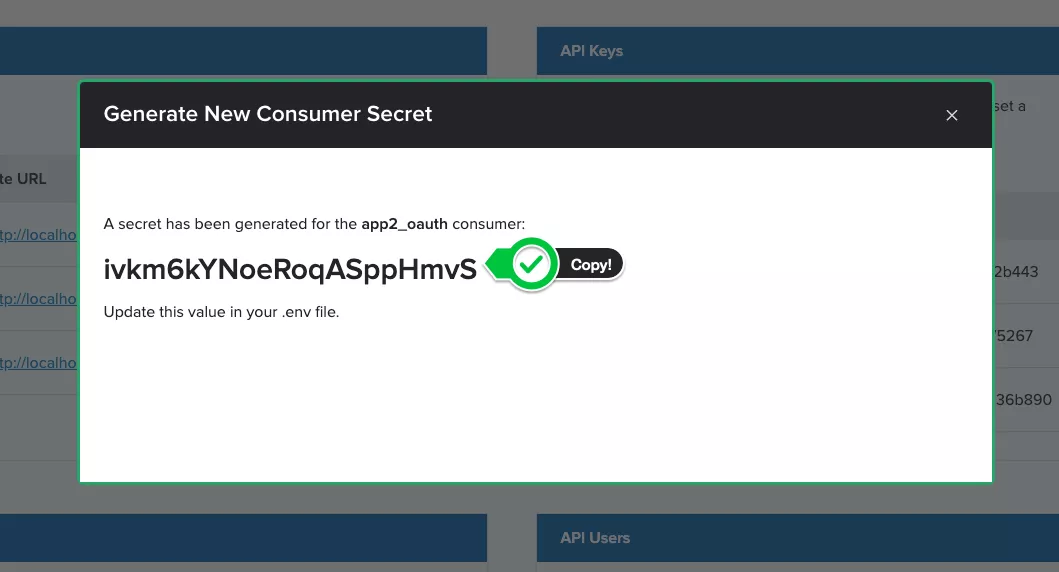Image resolution: width=1059 pixels, height=572 pixels.
Task: Open the first localhost link behind the dialog
Action: (x=40, y=235)
